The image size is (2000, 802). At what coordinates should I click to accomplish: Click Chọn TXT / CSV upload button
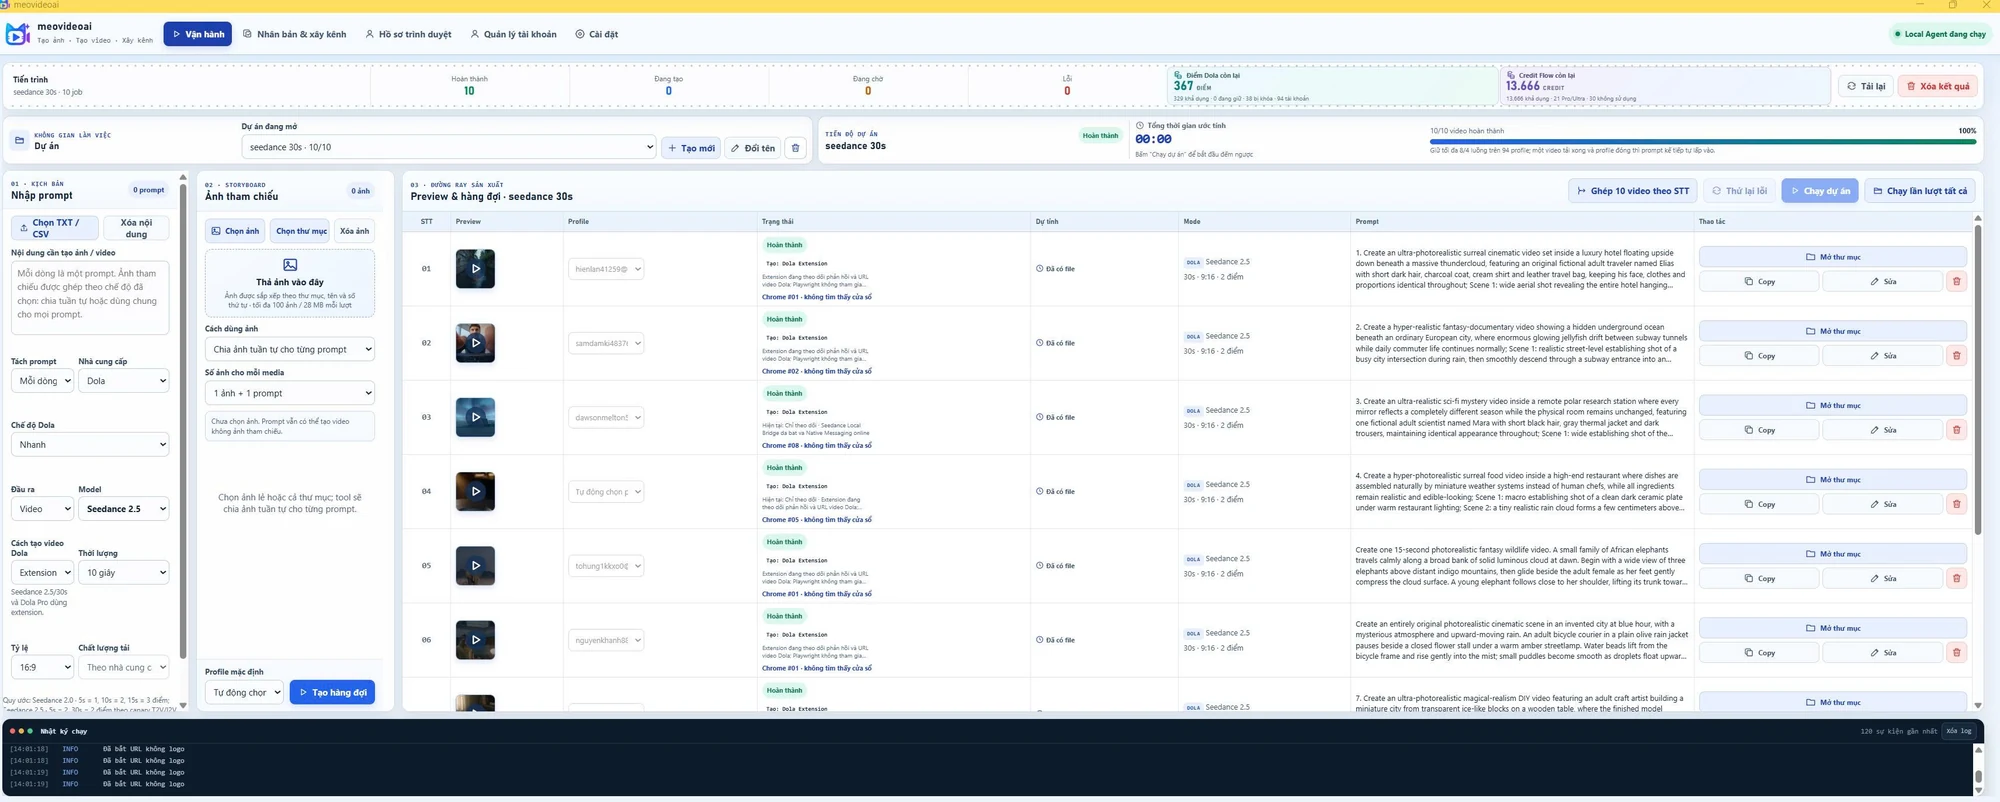point(55,228)
